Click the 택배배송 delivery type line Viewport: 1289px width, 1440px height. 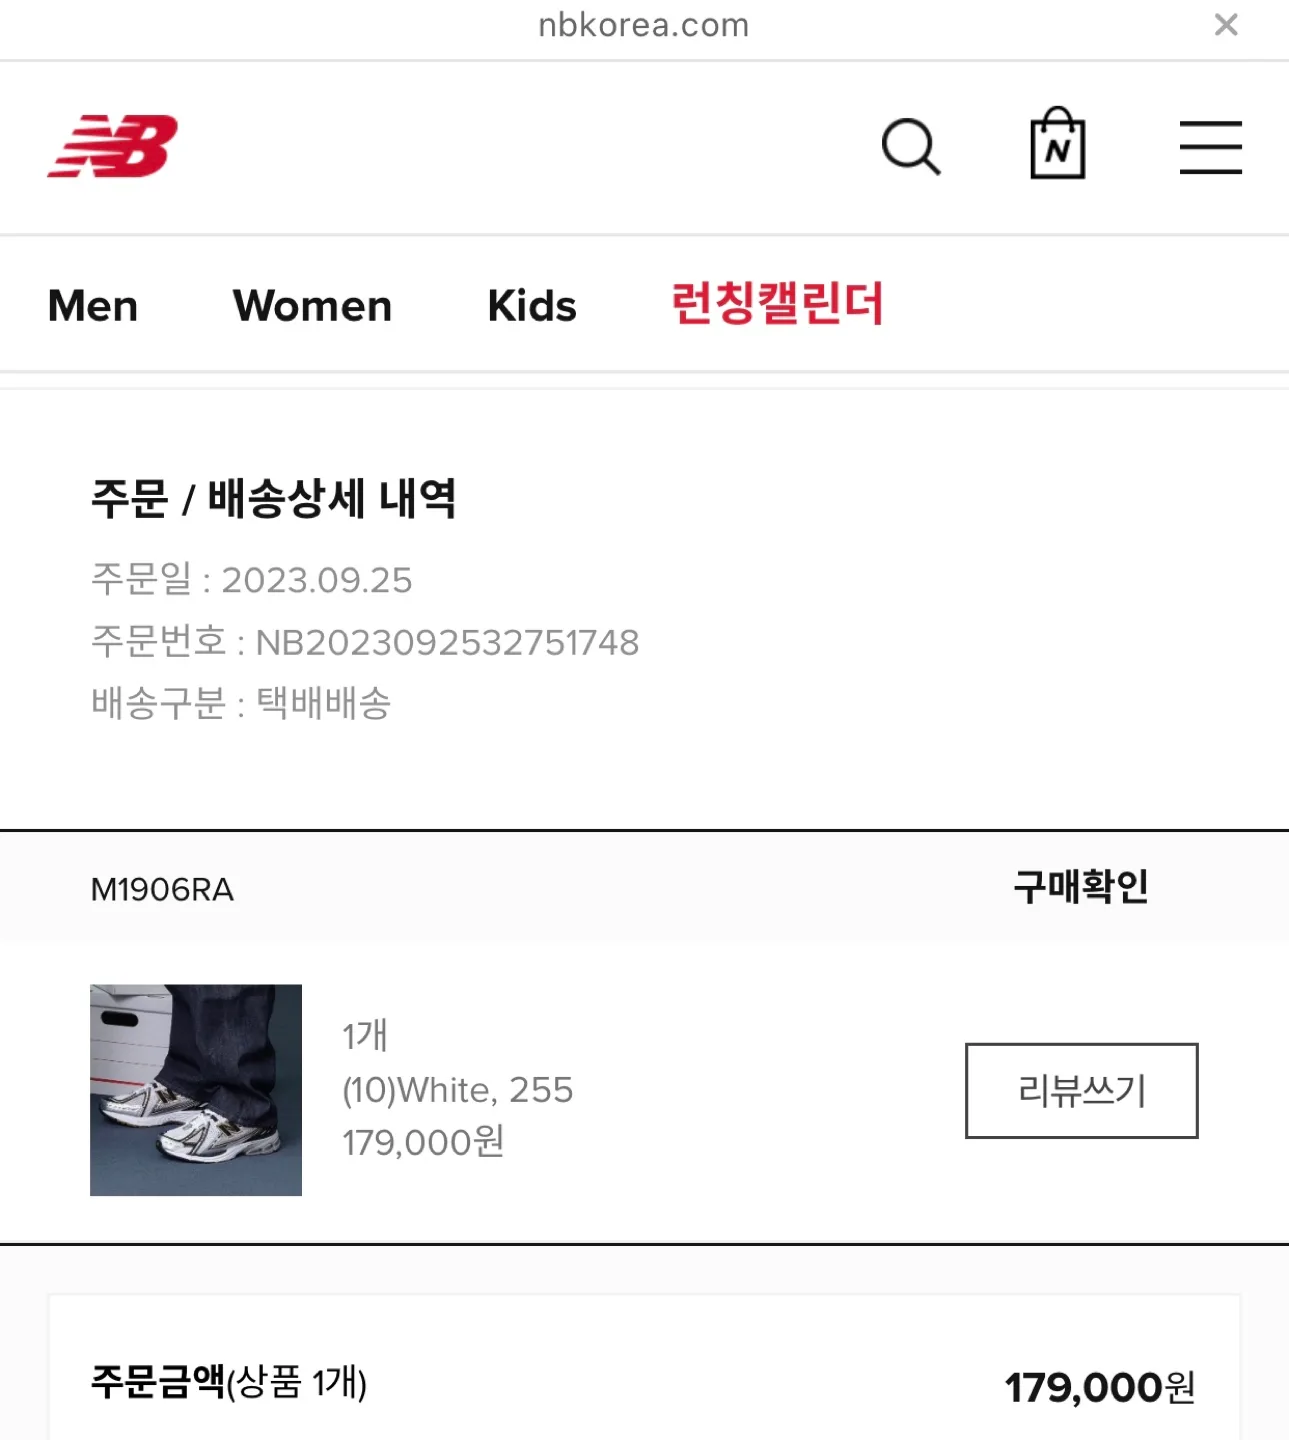pyautogui.click(x=241, y=704)
